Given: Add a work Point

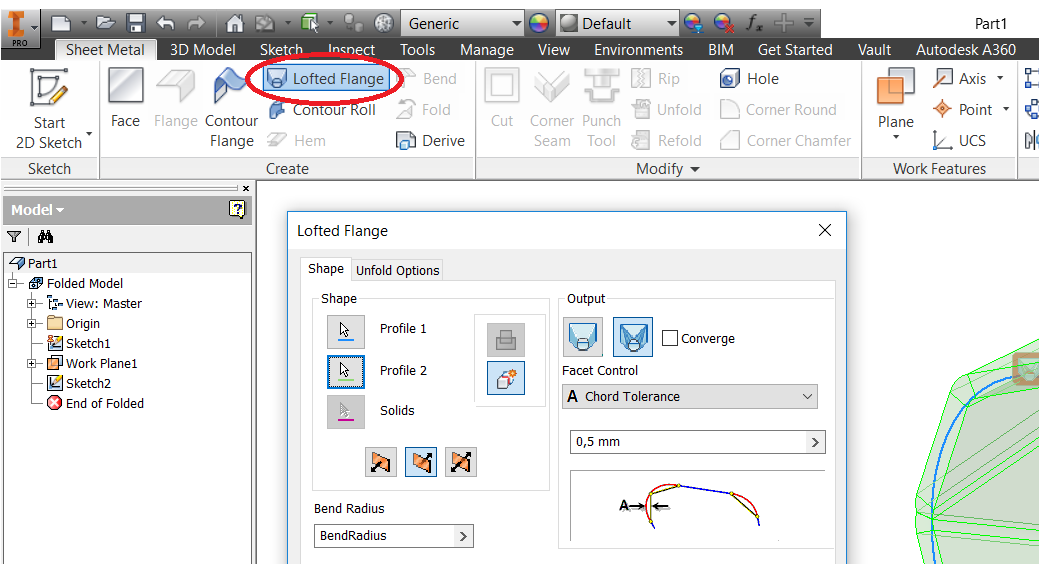Looking at the screenshot, I should tap(962, 109).
